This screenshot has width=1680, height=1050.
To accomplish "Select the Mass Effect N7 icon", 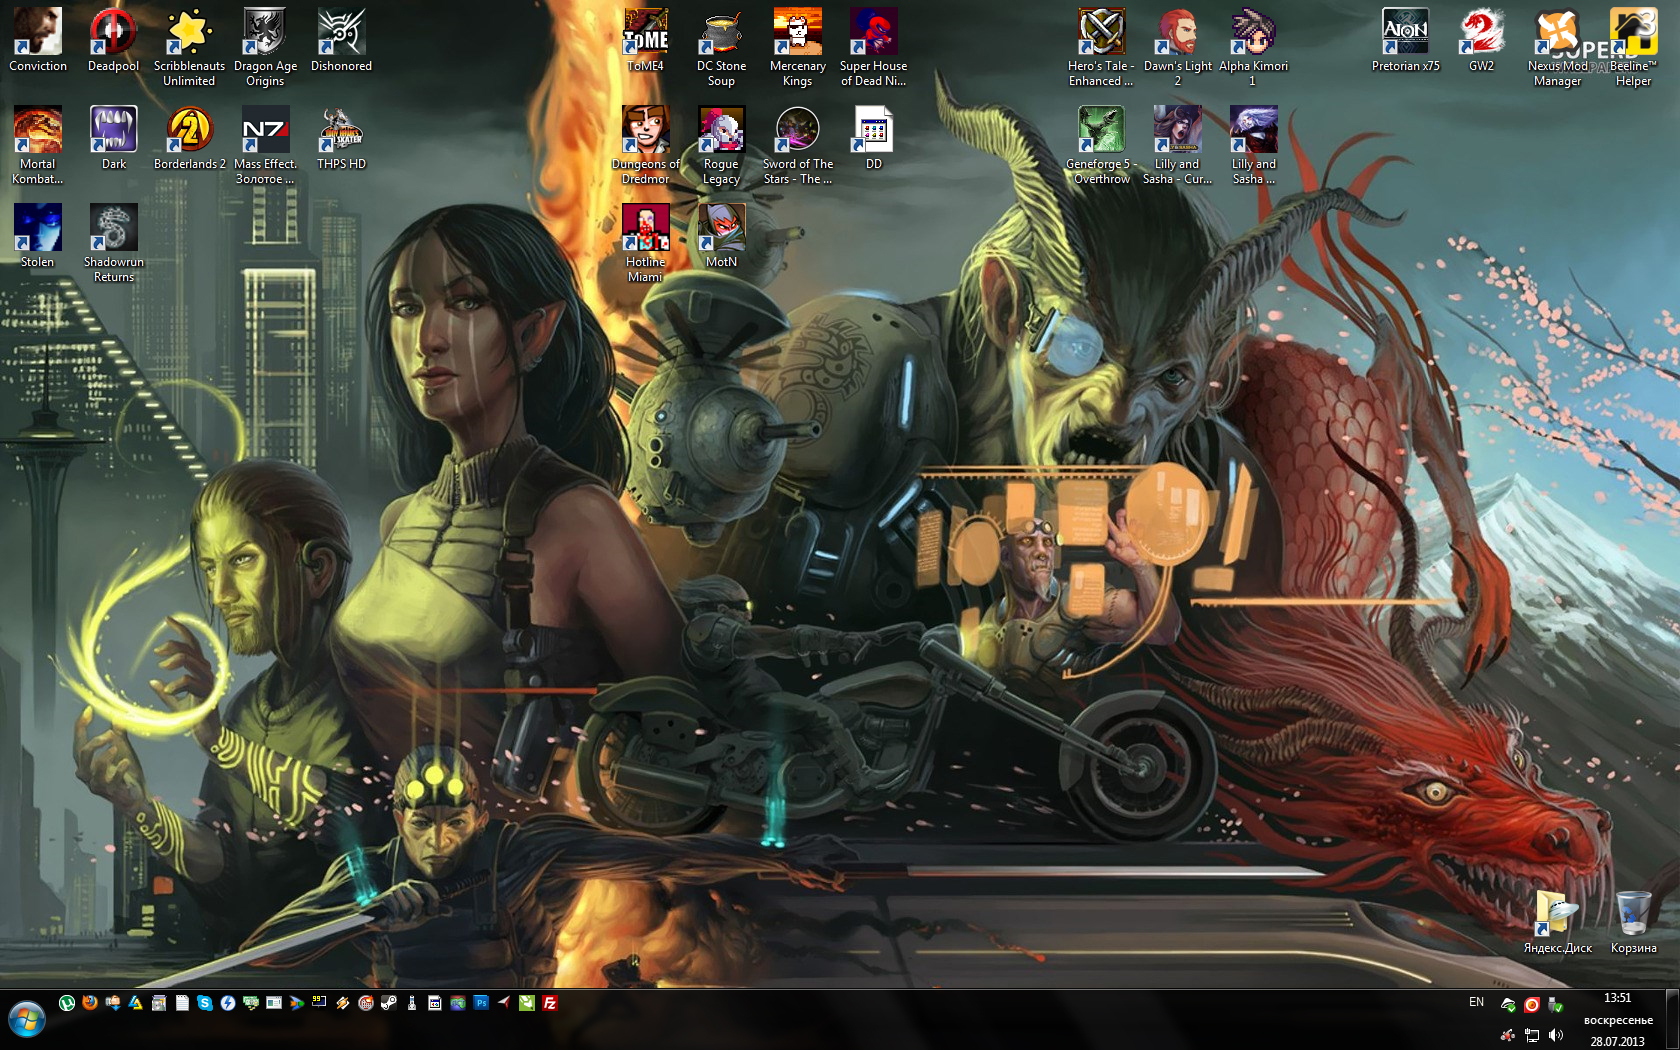I will [265, 145].
